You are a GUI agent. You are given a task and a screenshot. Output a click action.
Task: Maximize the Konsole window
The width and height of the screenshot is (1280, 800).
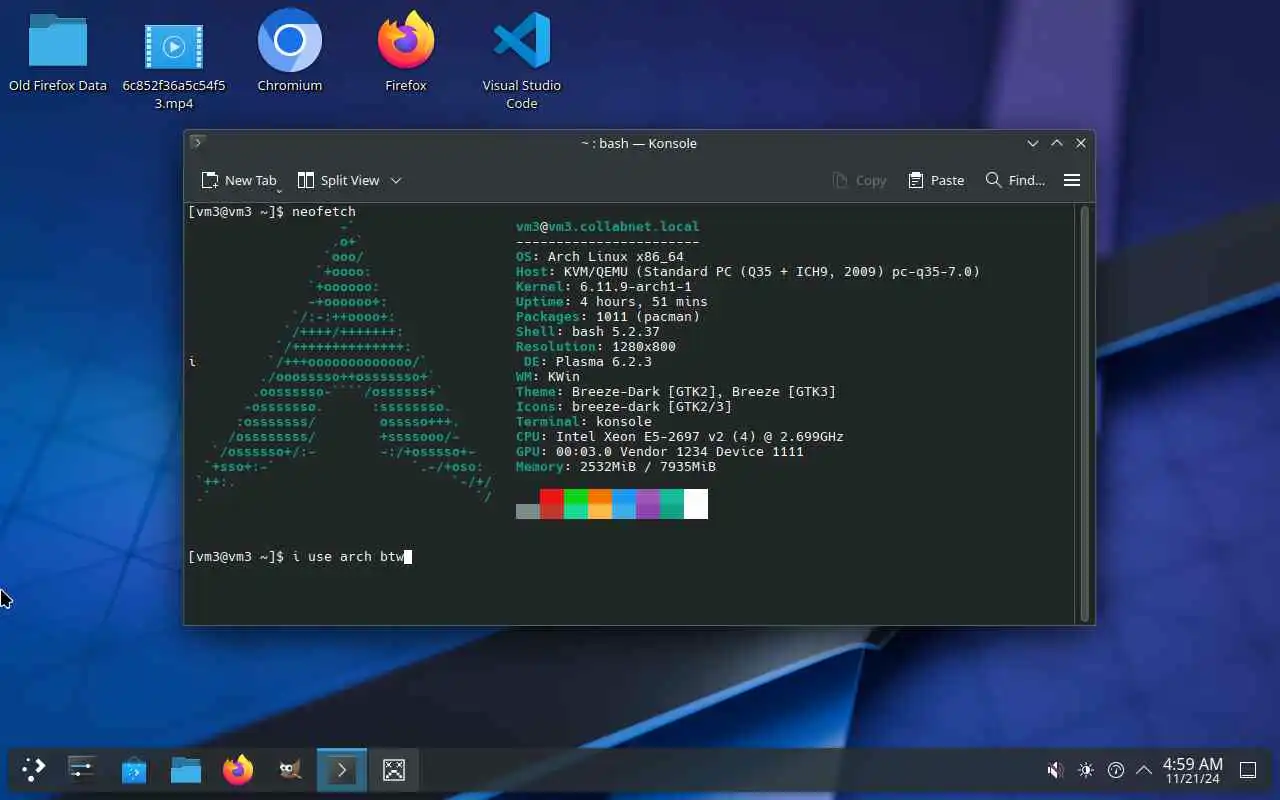point(1057,143)
